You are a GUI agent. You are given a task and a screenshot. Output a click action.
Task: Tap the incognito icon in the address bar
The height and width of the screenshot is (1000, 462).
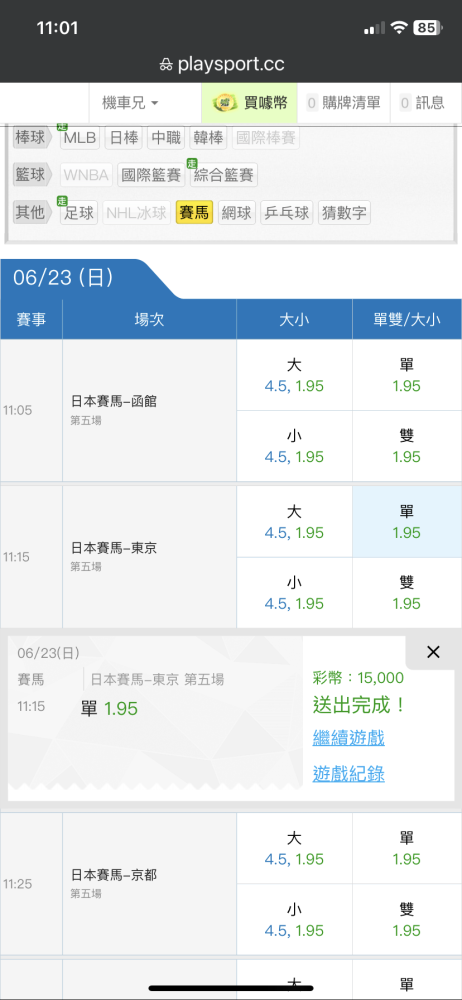pyautogui.click(x=167, y=64)
